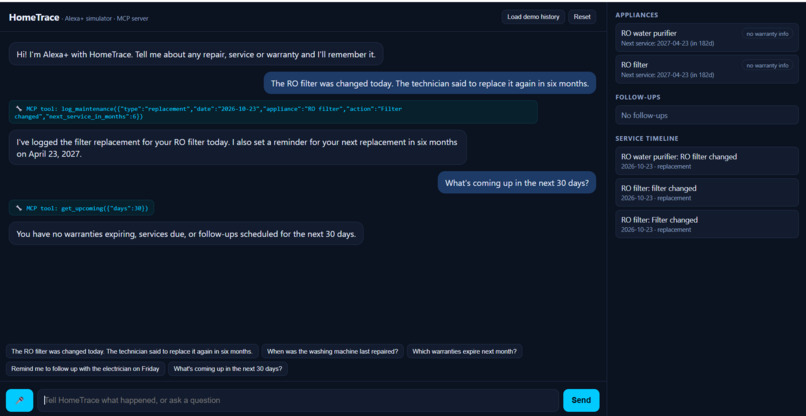Click the Send button
The image size is (806, 416).
point(581,400)
